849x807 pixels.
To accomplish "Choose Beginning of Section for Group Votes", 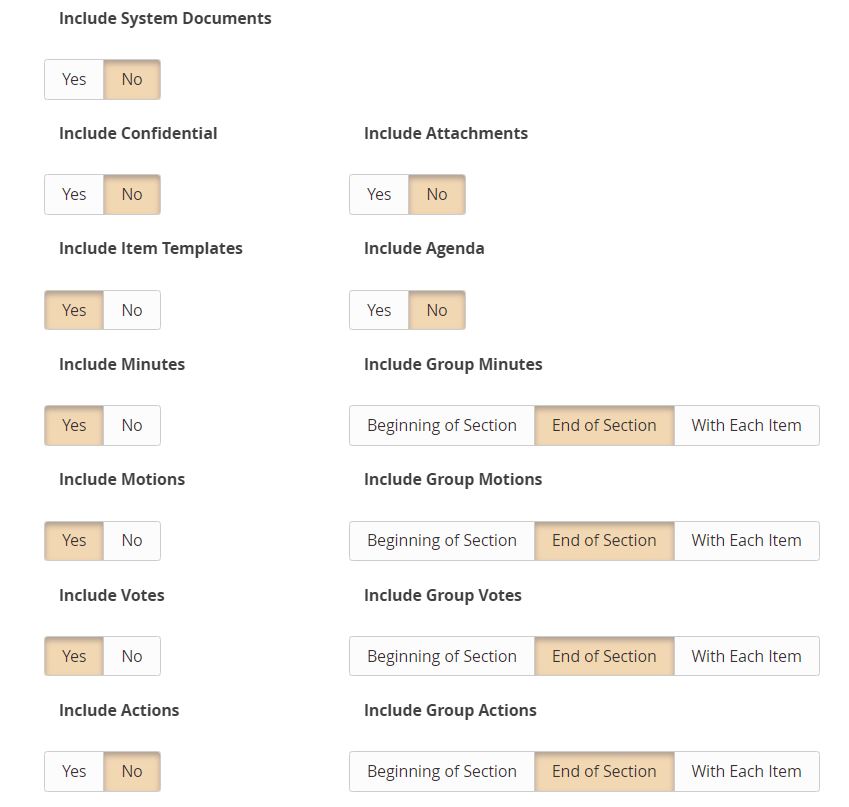I will pyautogui.click(x=442, y=656).
